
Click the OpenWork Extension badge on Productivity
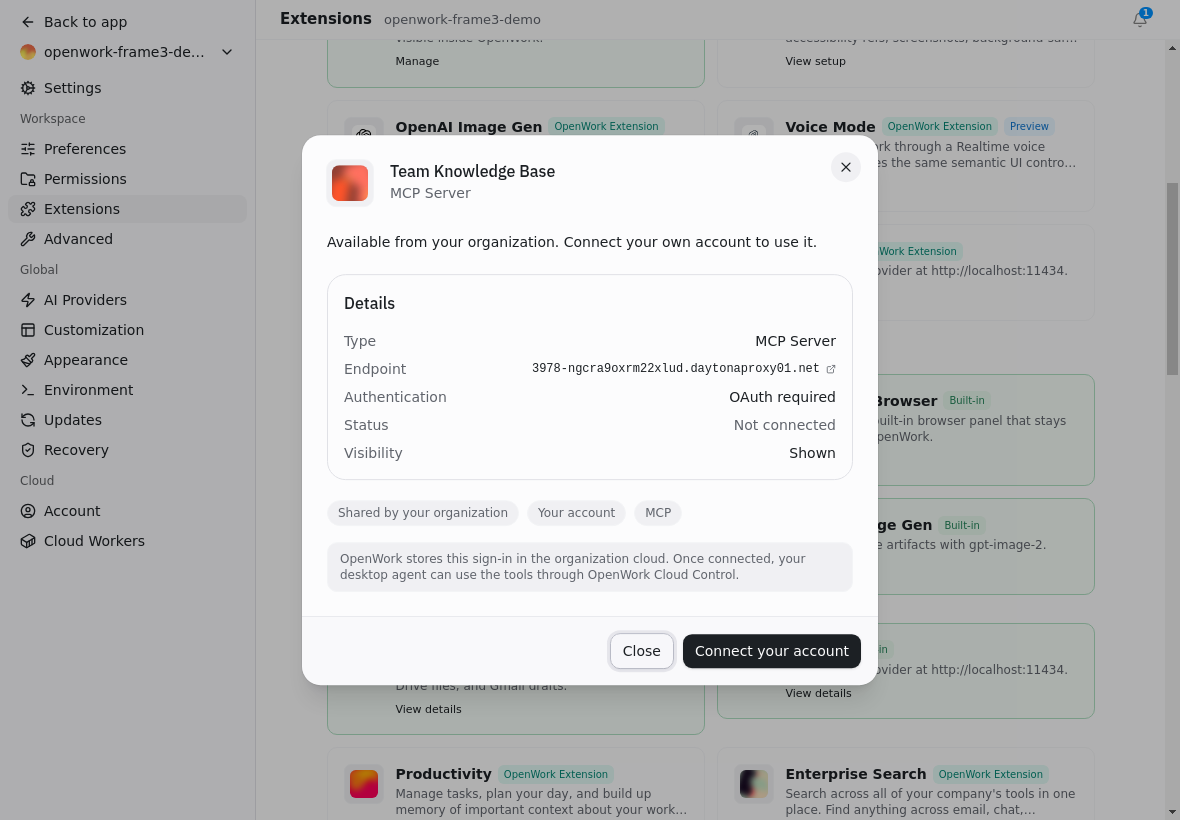(x=555, y=774)
